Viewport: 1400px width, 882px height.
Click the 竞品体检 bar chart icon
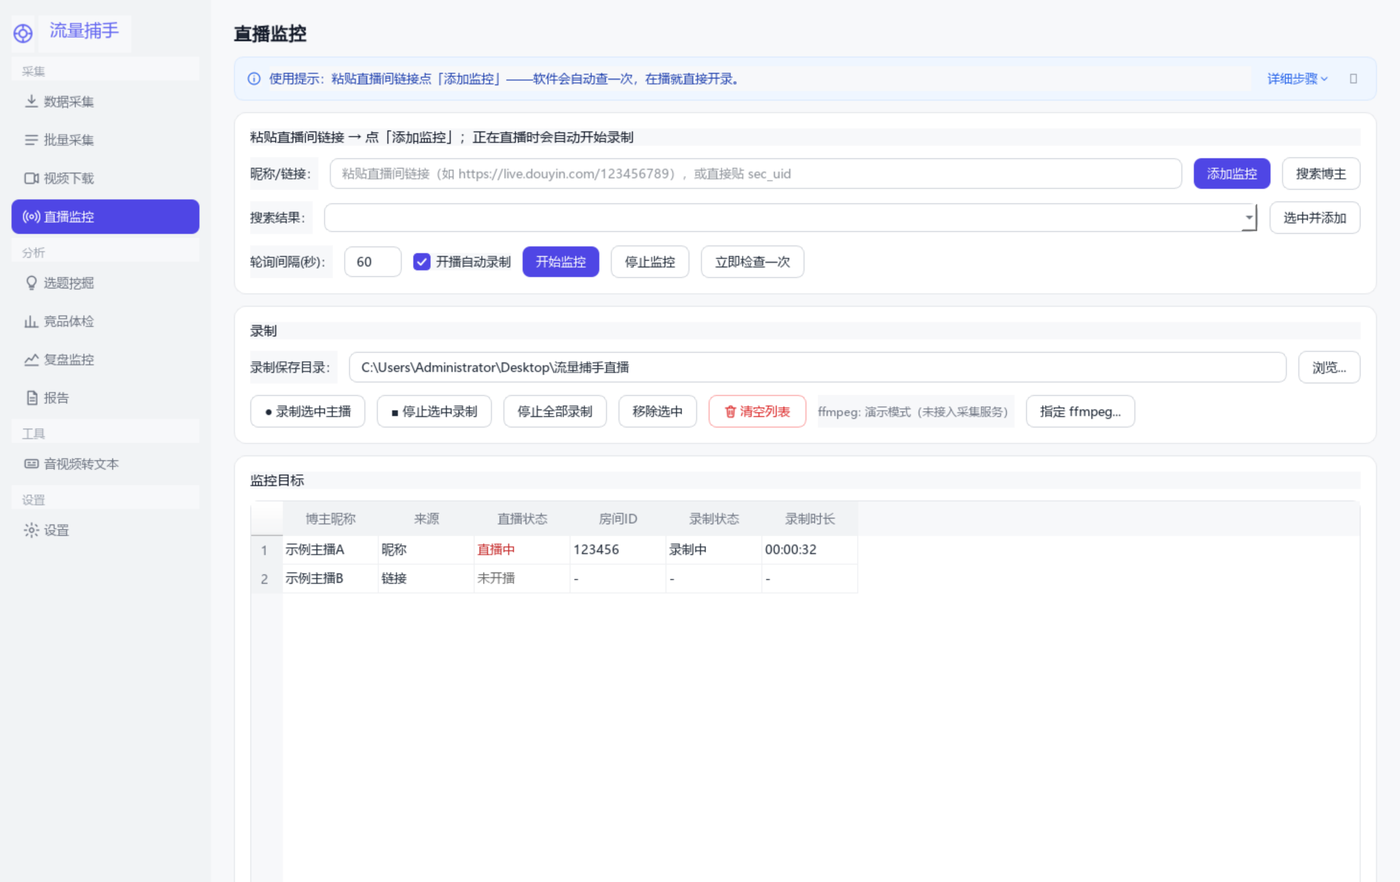(31, 321)
